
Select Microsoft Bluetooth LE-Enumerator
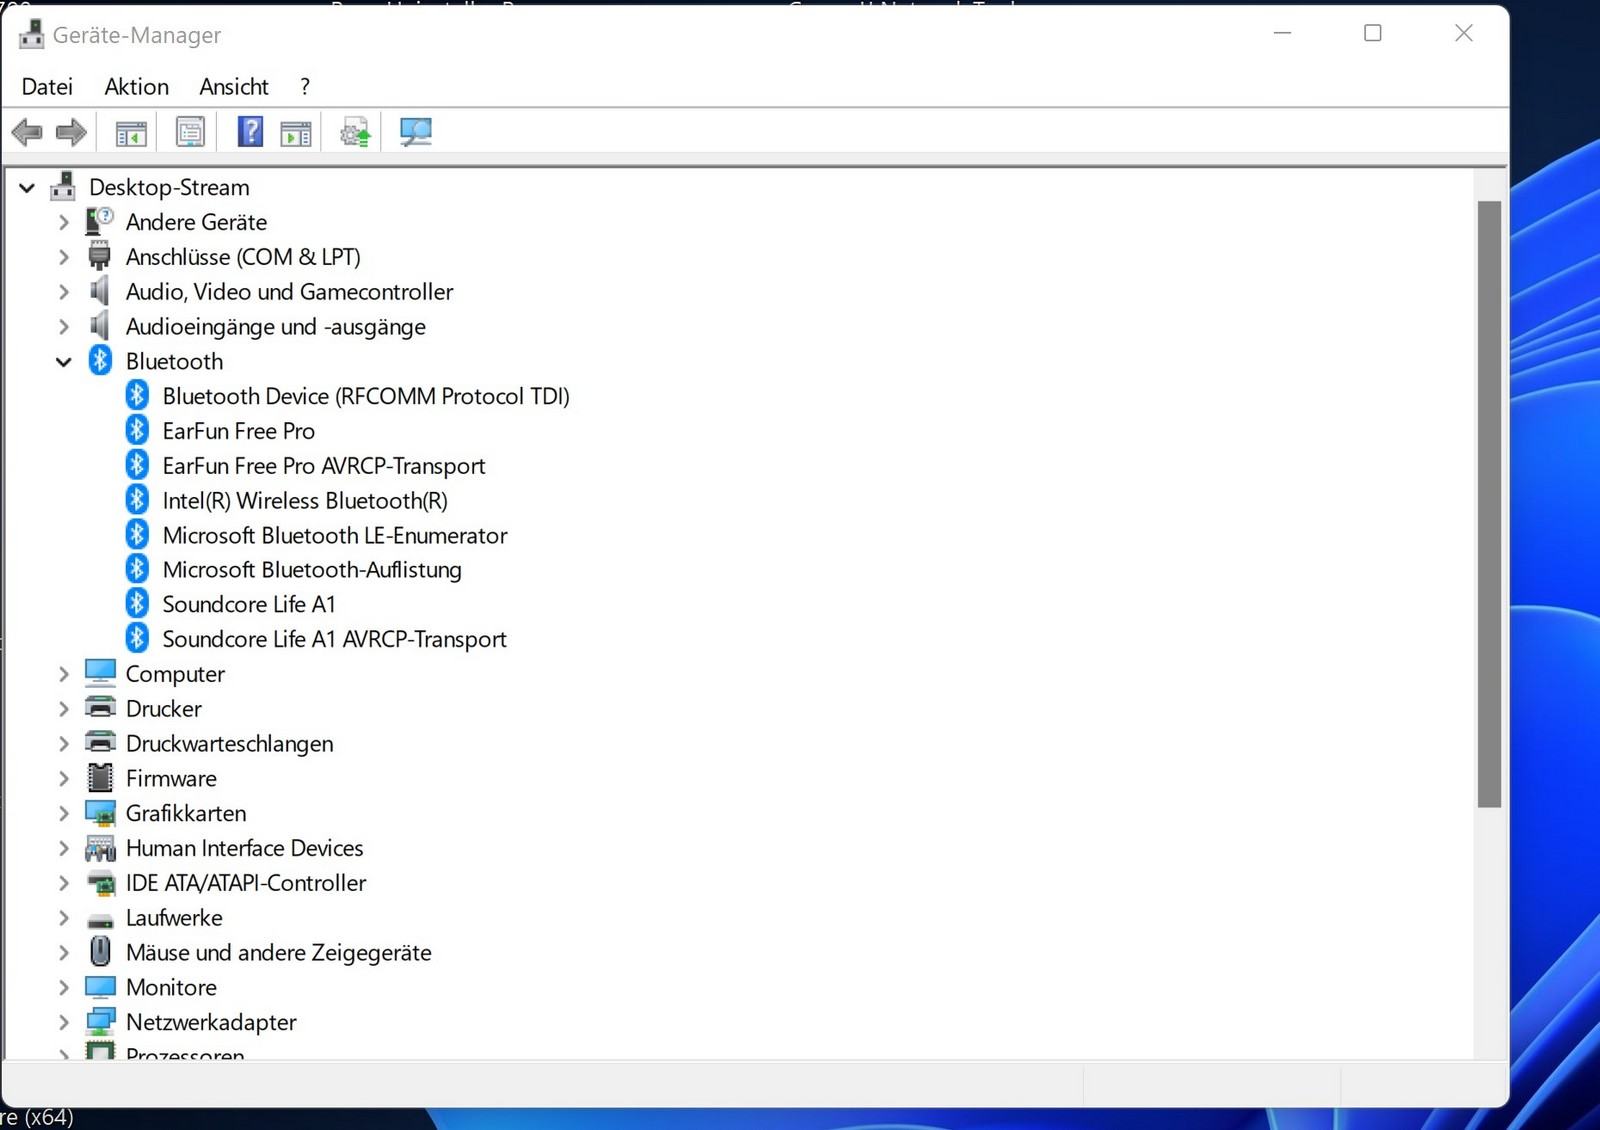pos(335,535)
